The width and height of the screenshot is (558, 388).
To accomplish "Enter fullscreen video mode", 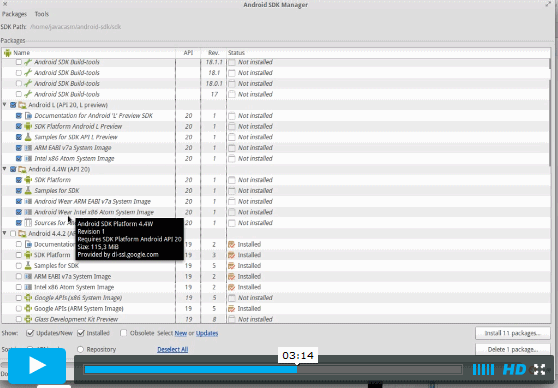I will point(539,369).
